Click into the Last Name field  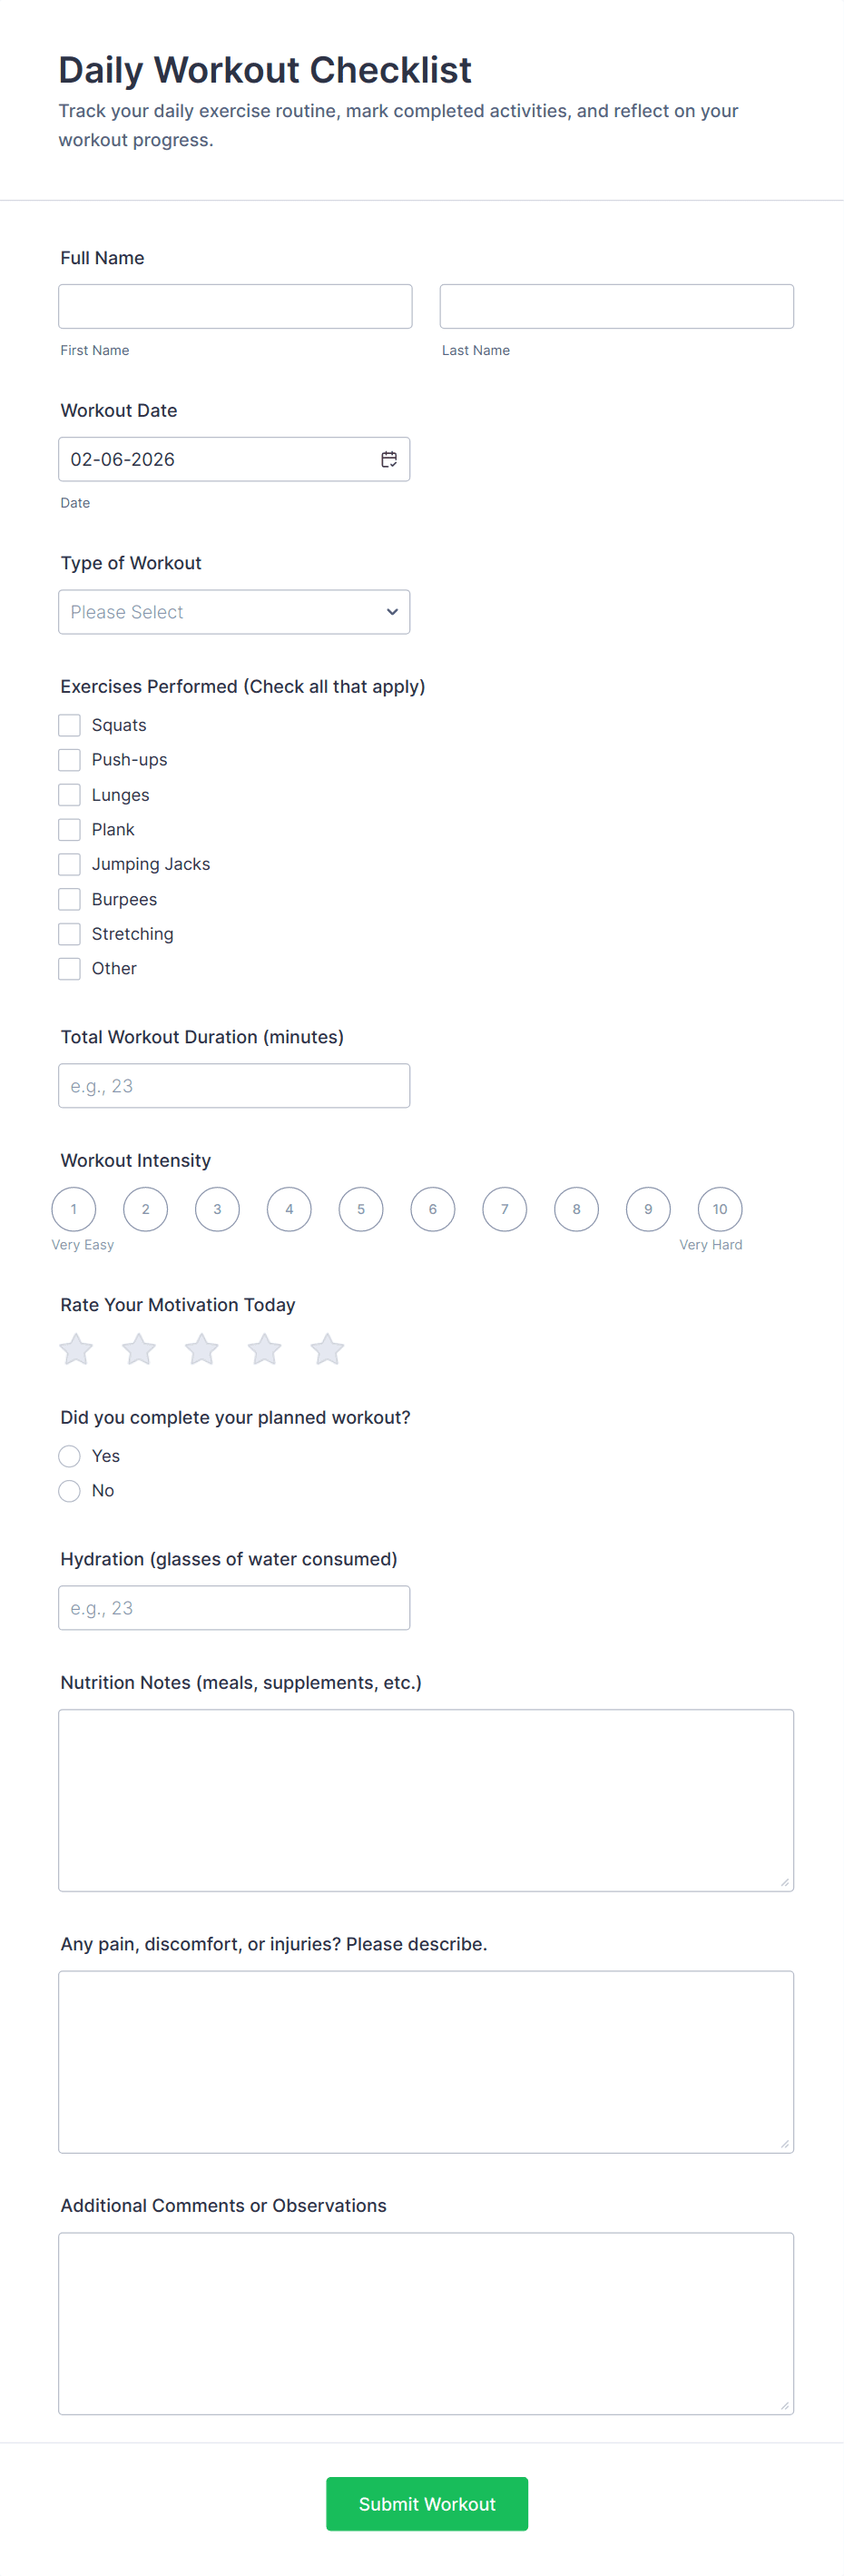(616, 306)
